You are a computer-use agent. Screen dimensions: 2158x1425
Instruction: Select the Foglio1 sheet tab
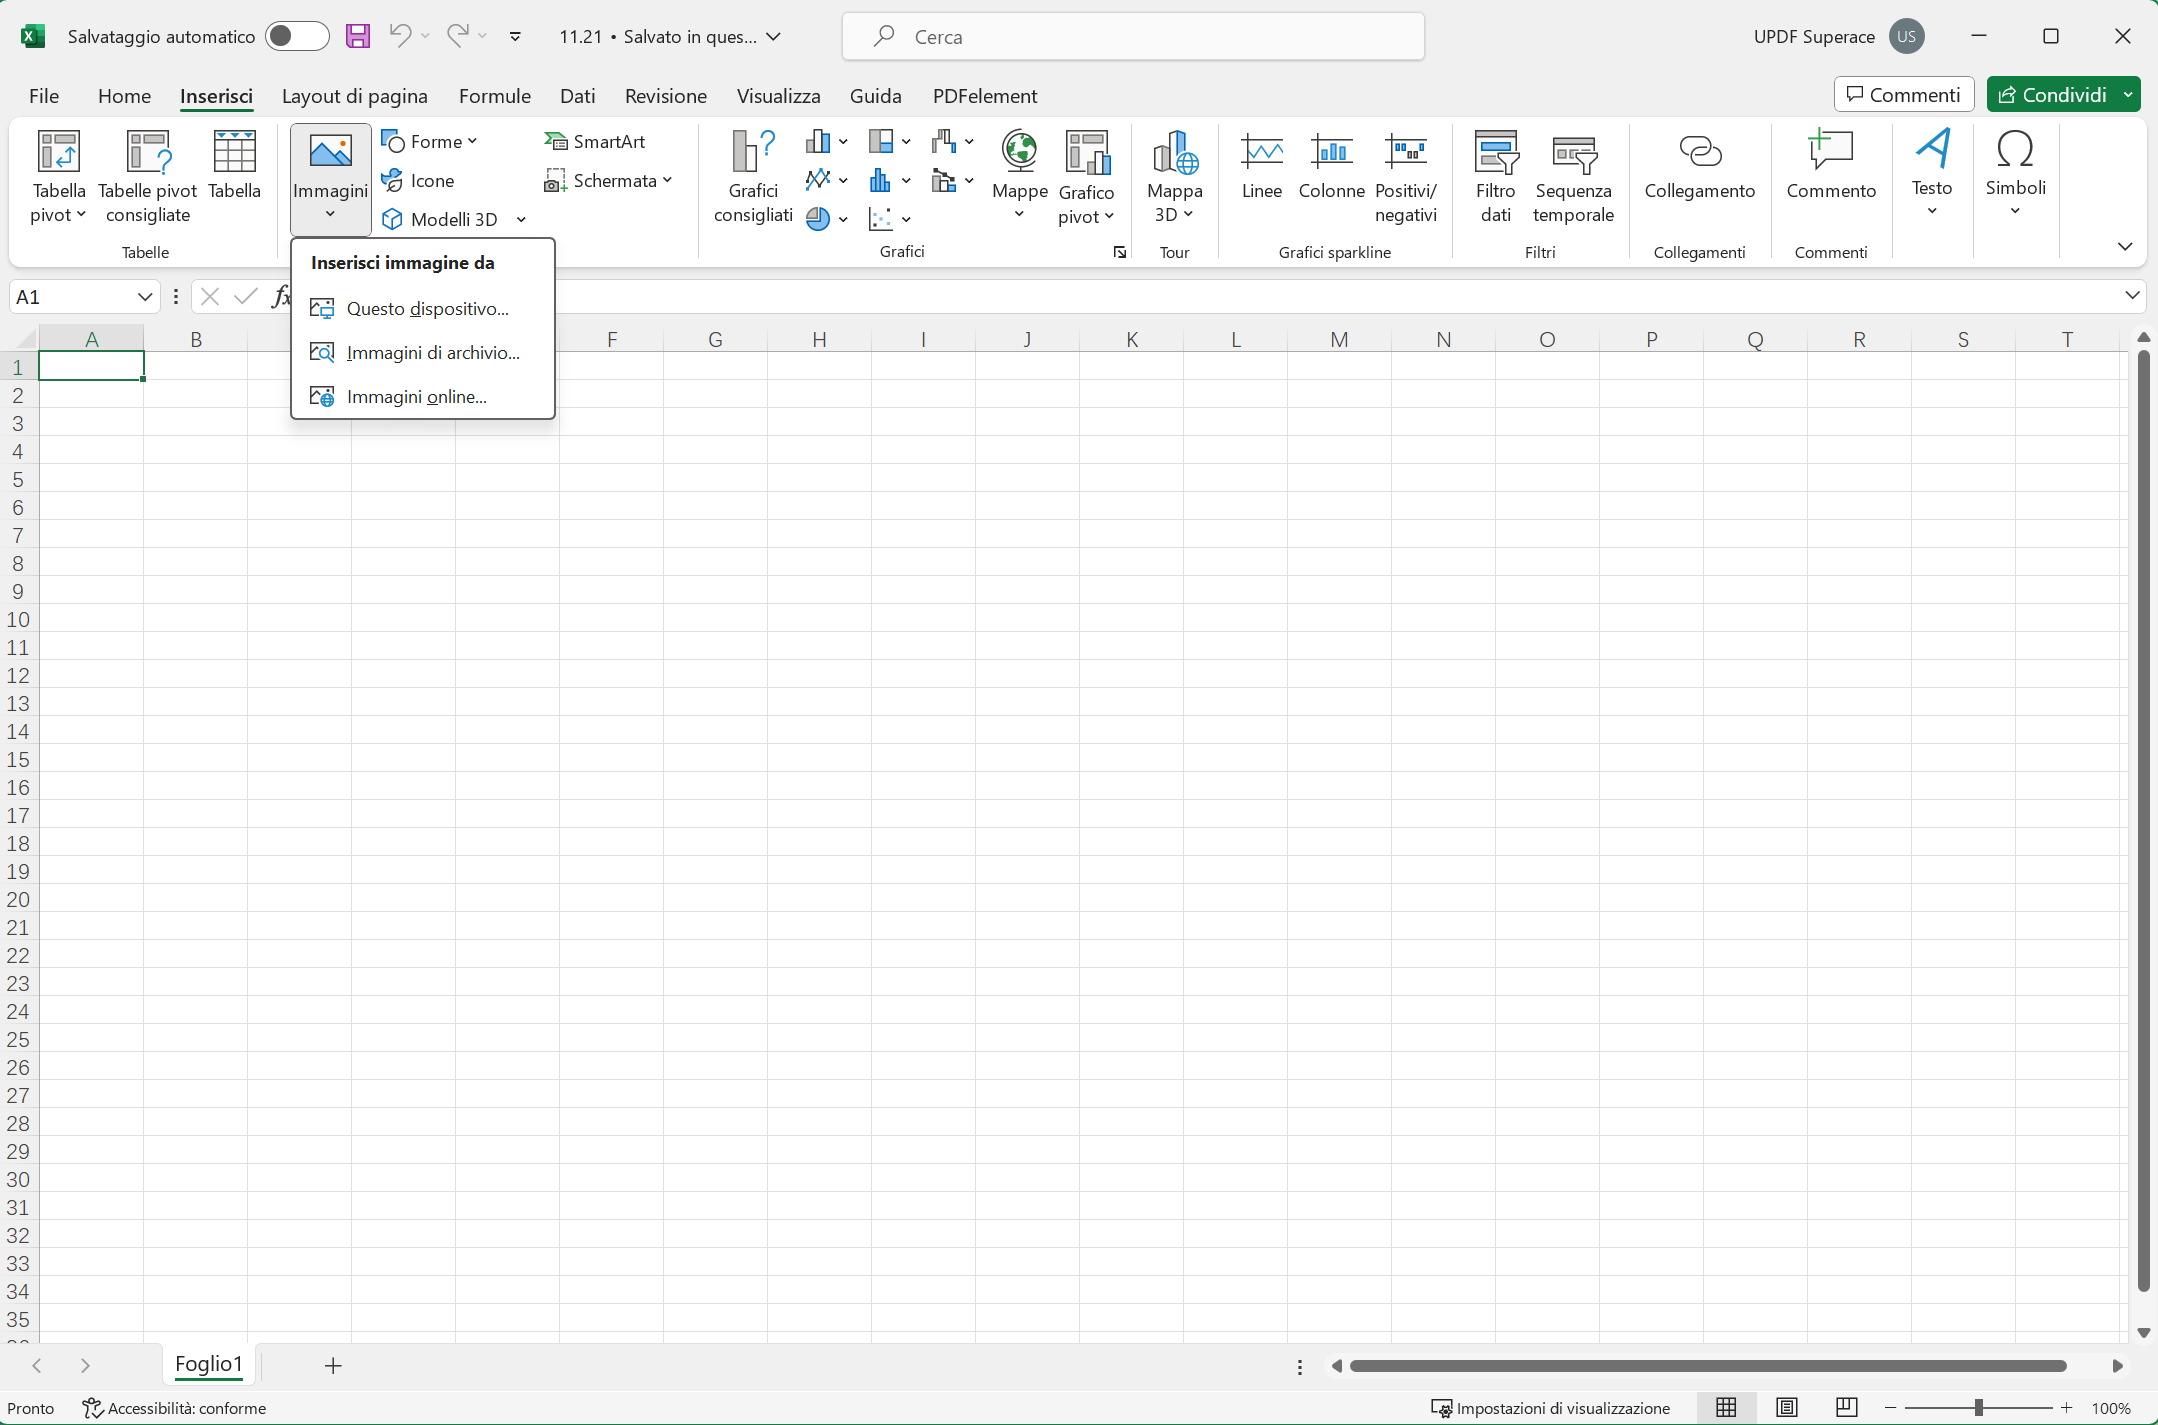coord(208,1364)
